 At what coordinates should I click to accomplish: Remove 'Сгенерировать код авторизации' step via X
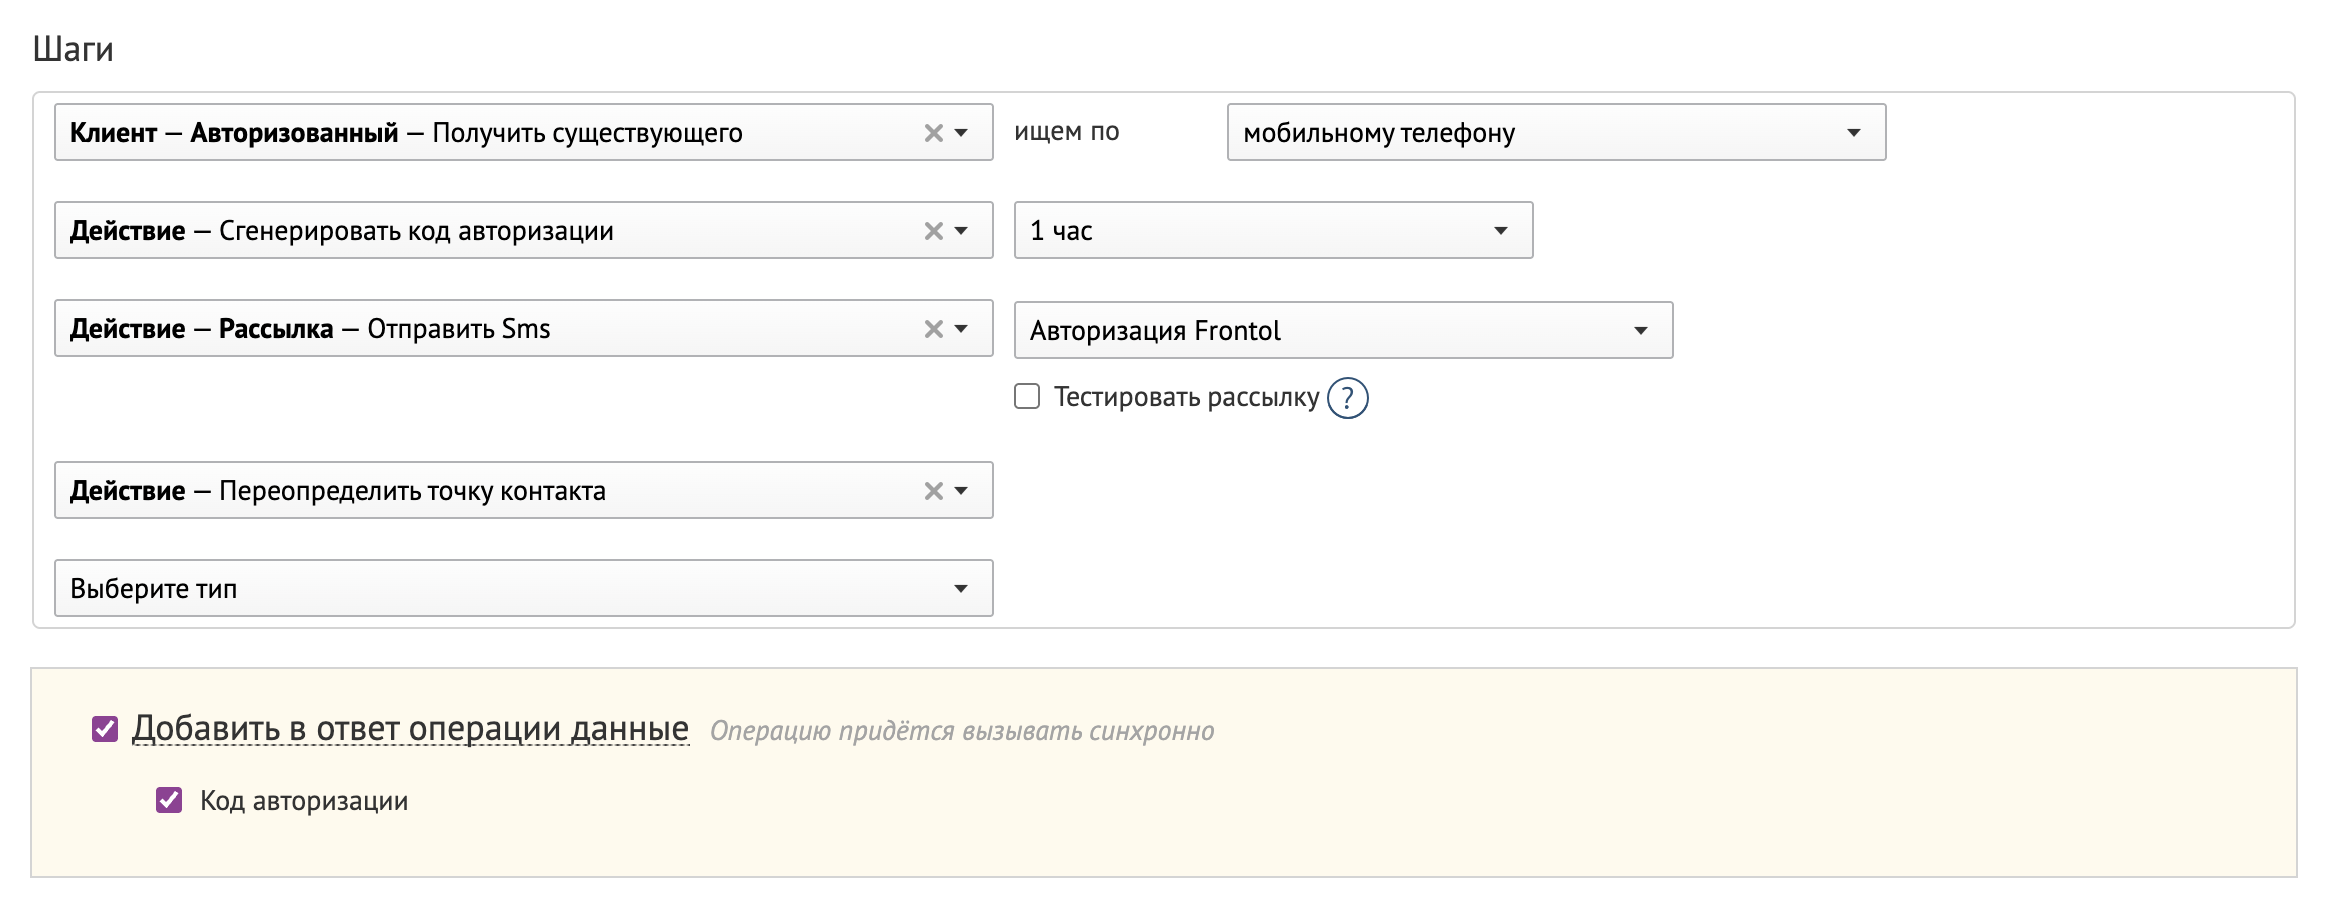pos(933,231)
